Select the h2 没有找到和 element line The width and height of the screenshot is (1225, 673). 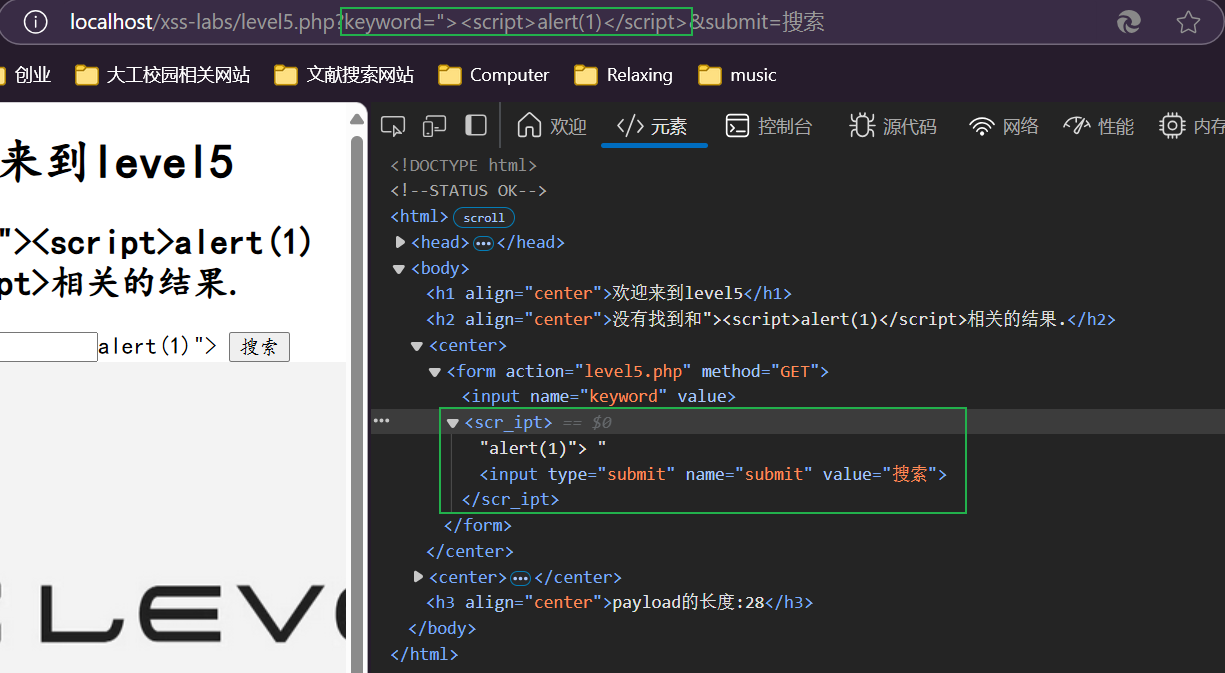771,319
